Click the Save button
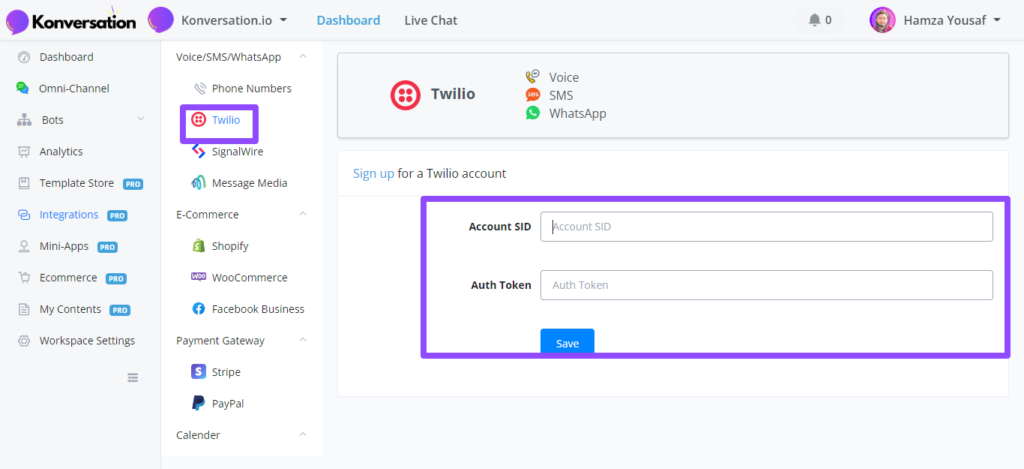Image resolution: width=1024 pixels, height=469 pixels. 567,343
